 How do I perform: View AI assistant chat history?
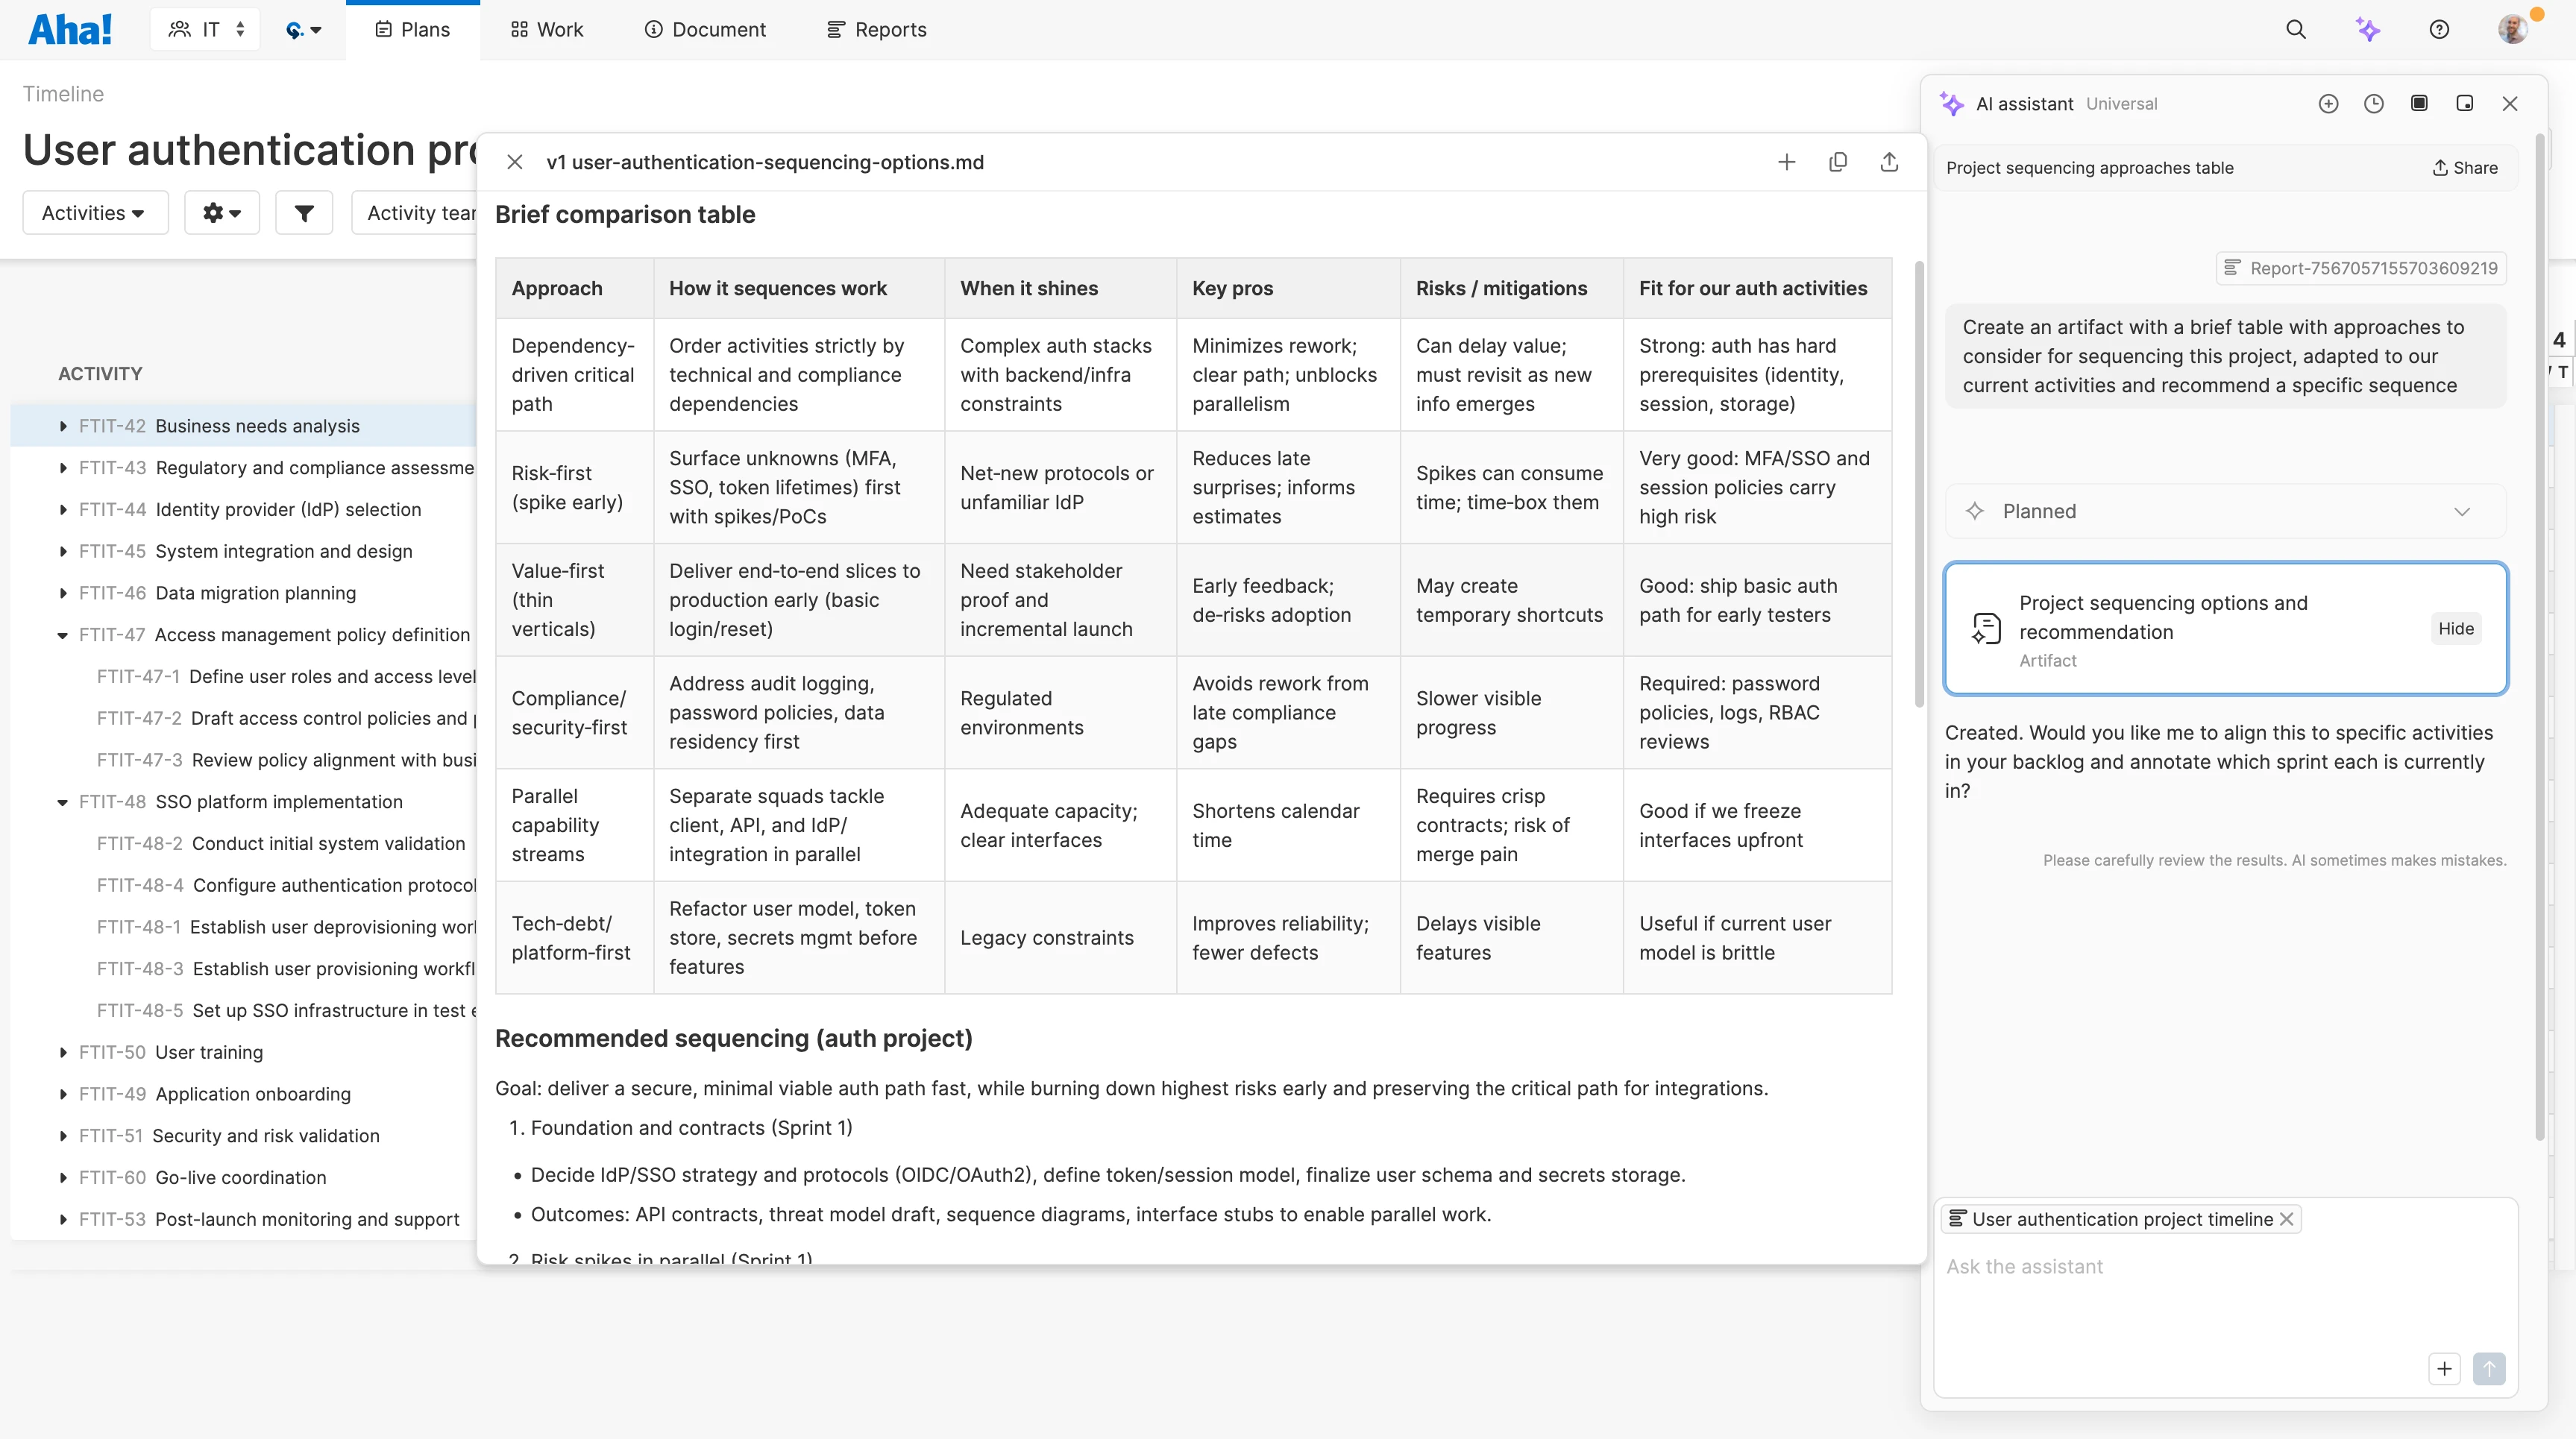pos(2374,103)
